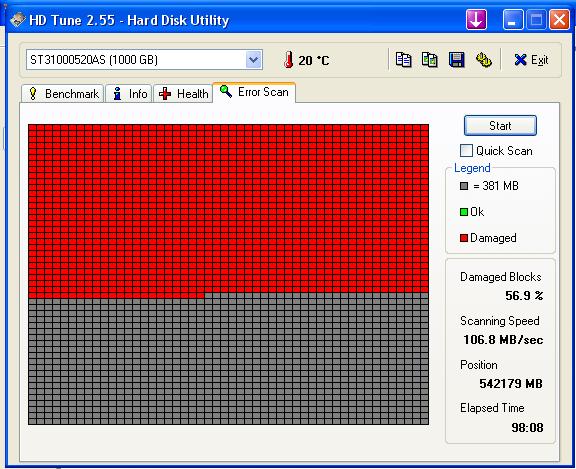The height and width of the screenshot is (469, 576).
Task: Copy info to clipboard icon
Action: click(403, 60)
